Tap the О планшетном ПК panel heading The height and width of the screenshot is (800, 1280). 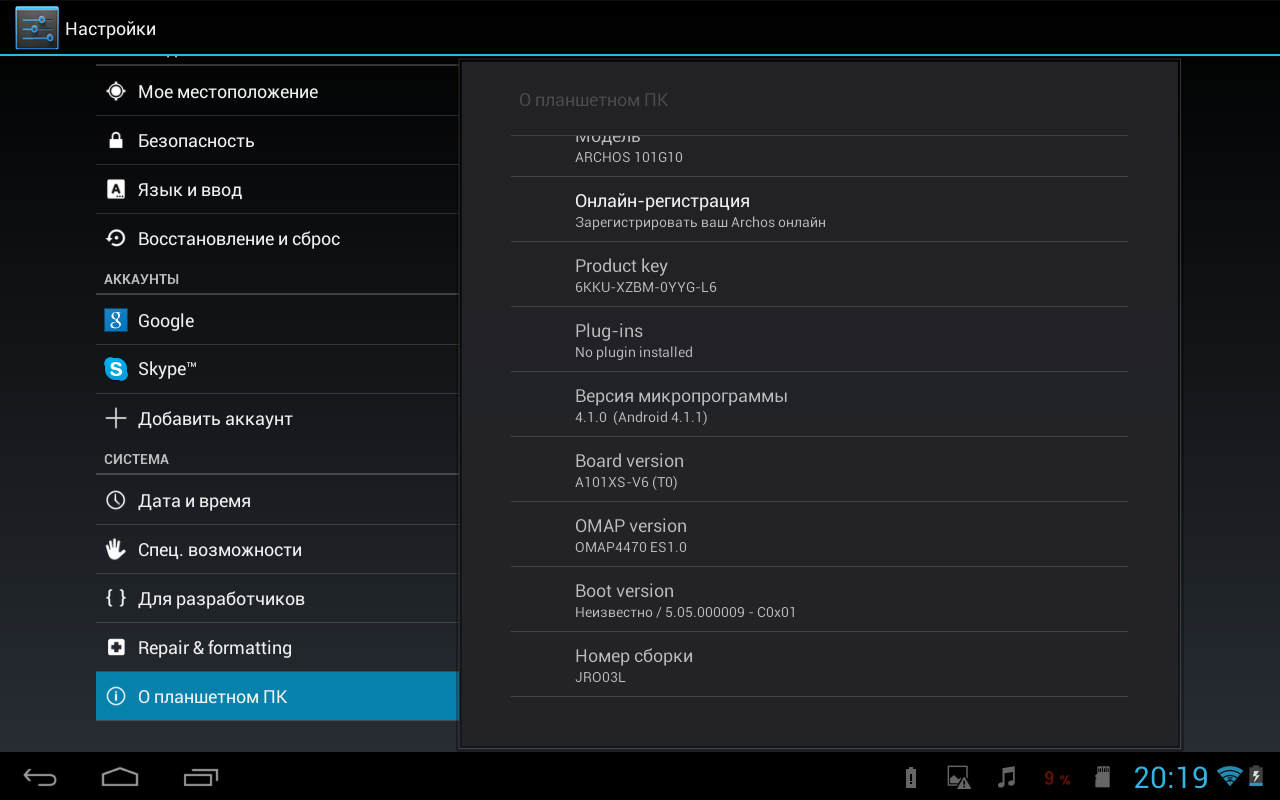pyautogui.click(x=593, y=100)
